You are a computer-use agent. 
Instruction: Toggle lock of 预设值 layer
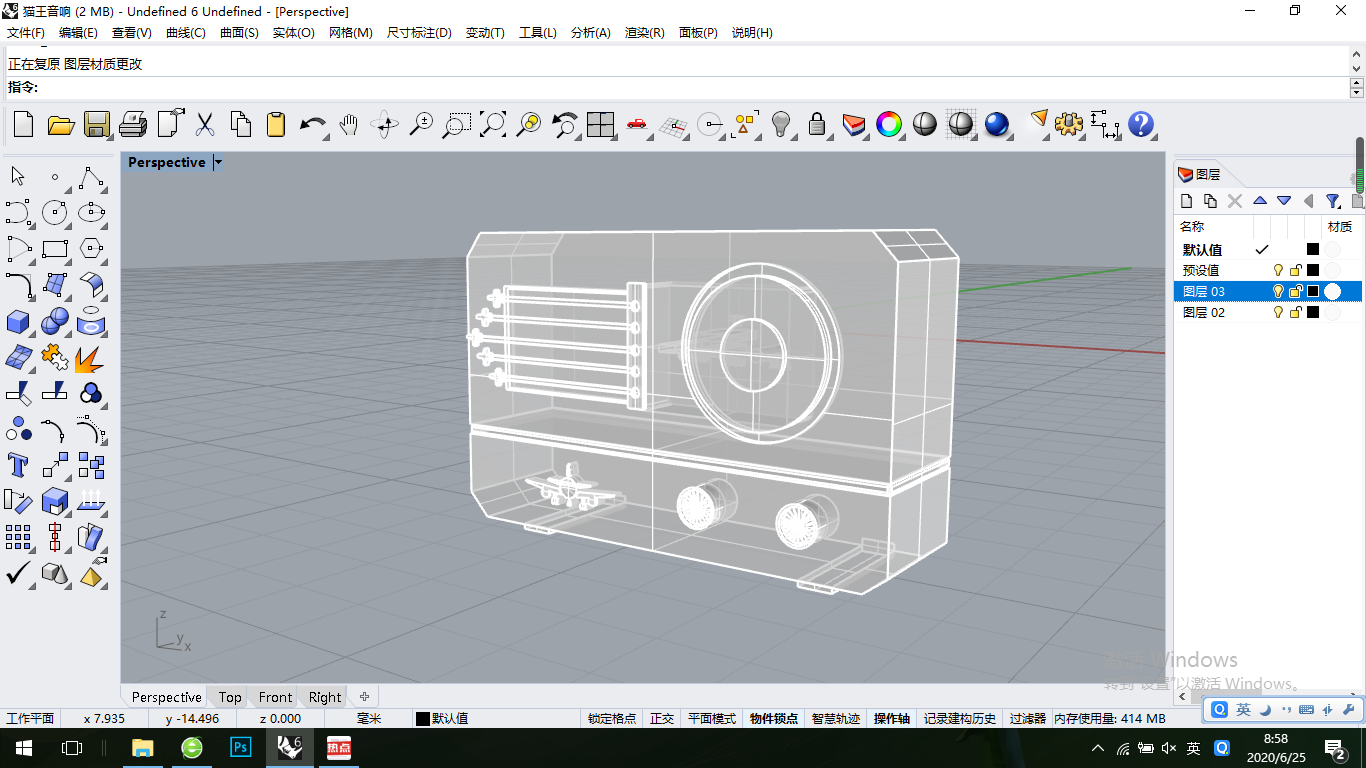(x=1295, y=270)
